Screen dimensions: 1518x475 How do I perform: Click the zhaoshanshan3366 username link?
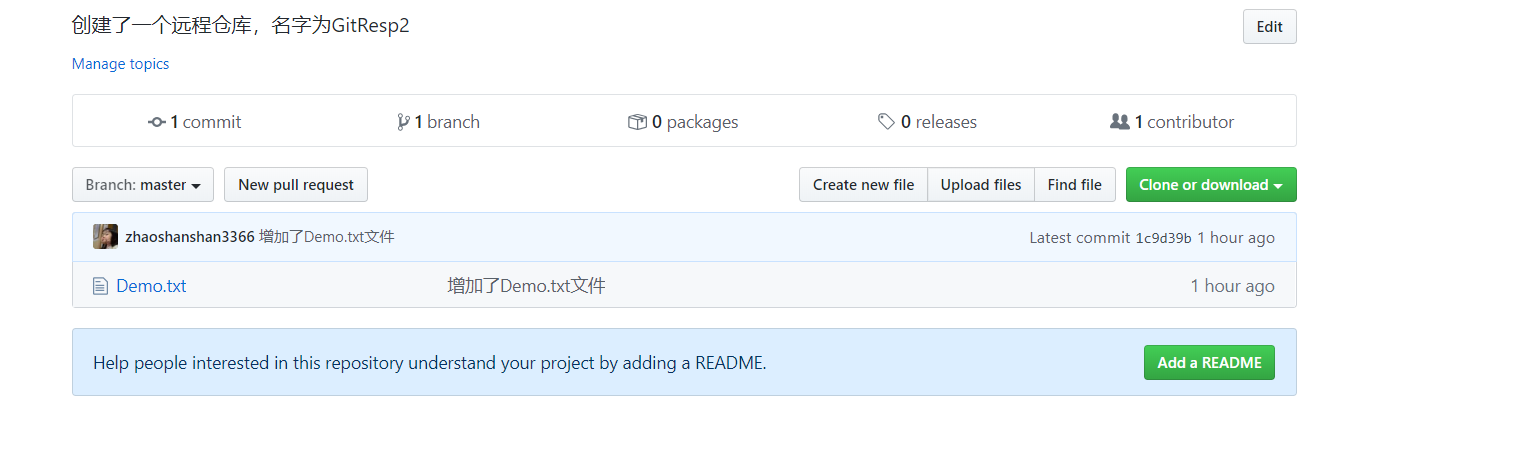pos(190,237)
